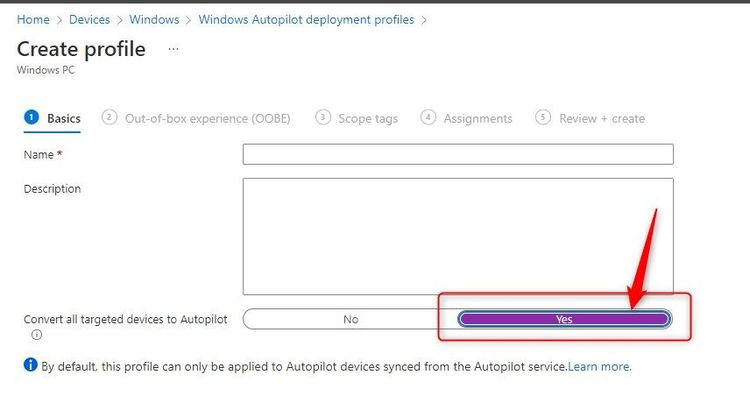The height and width of the screenshot is (410, 750).
Task: Set Convert all targeted devices to Yes
Action: 564,319
